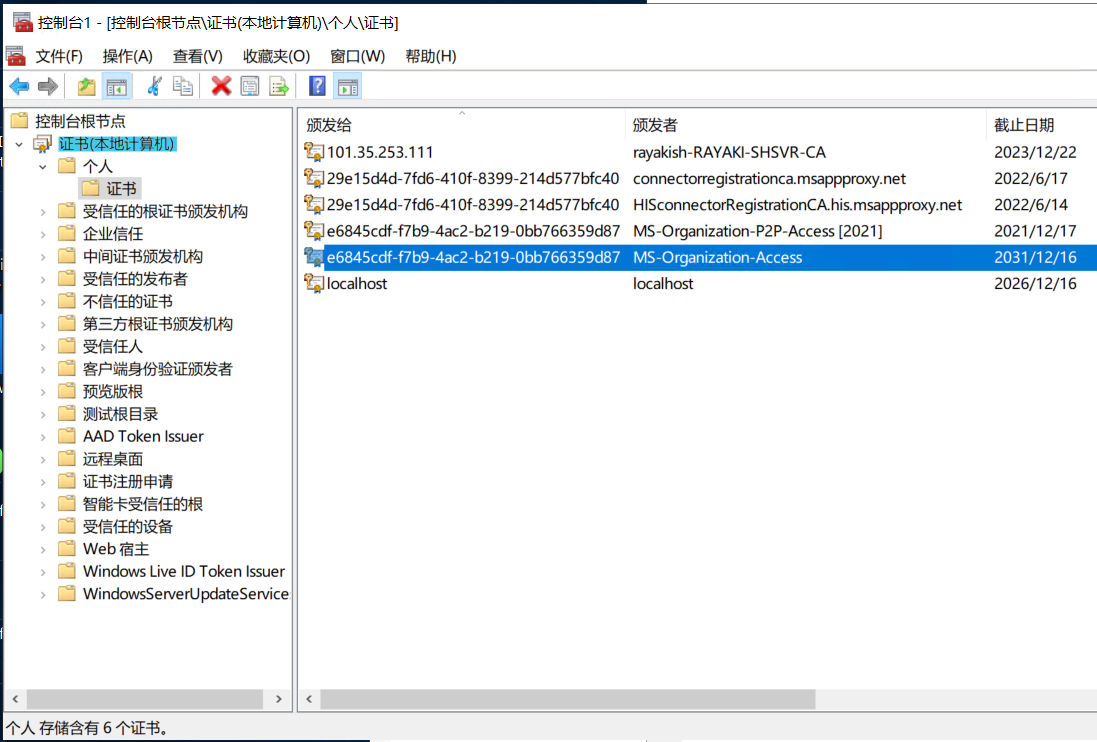The height and width of the screenshot is (742, 1097).
Task: Click the red Delete X icon
Action: click(221, 87)
